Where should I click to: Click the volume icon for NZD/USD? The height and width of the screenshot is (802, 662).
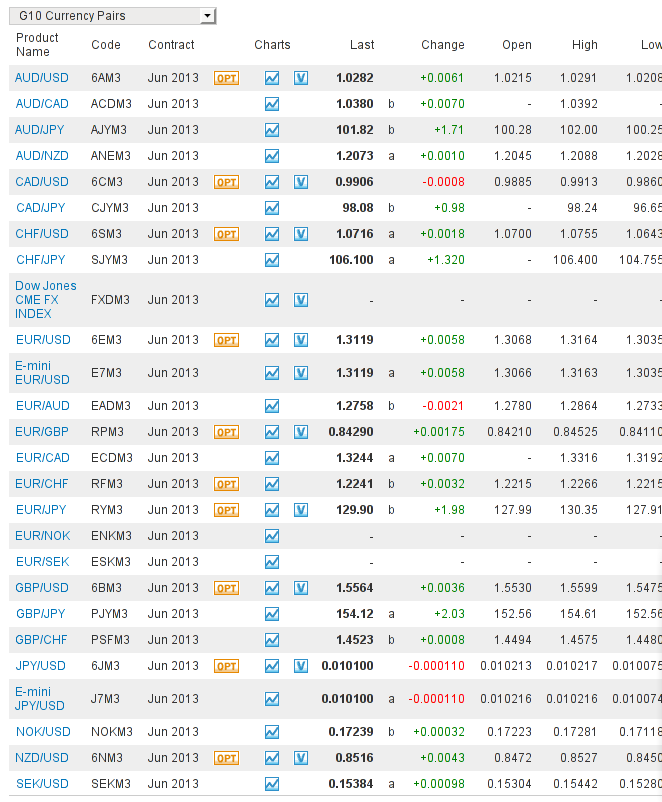[x=301, y=758]
